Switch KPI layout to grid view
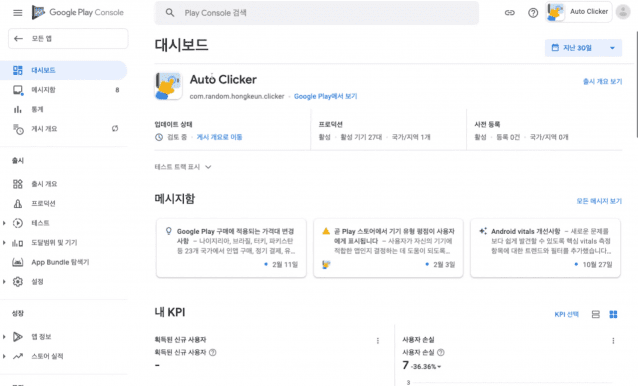The width and height of the screenshot is (638, 386). (613, 314)
